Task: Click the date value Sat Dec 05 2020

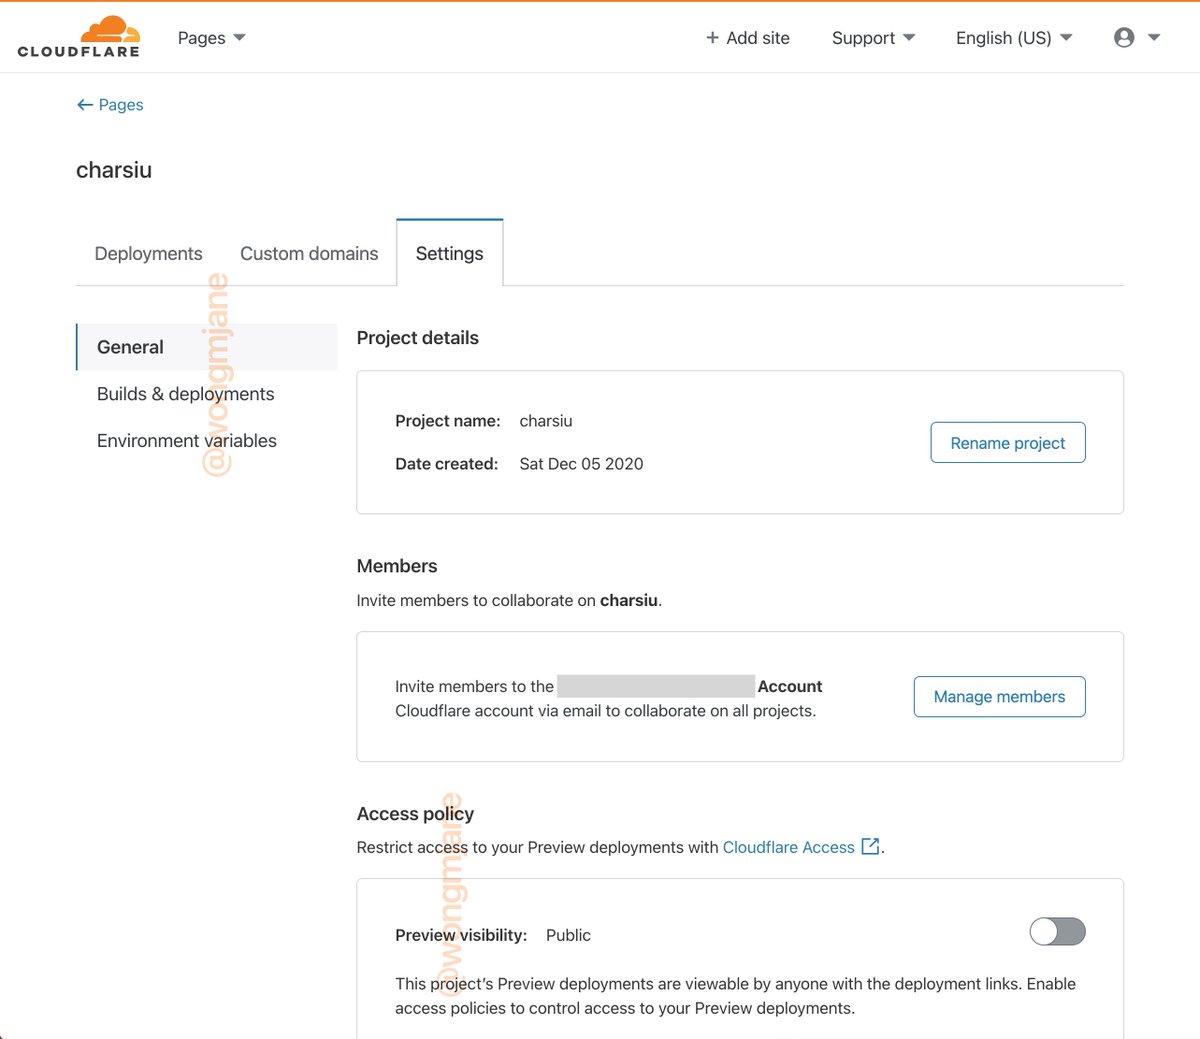Action: pyautogui.click(x=581, y=464)
